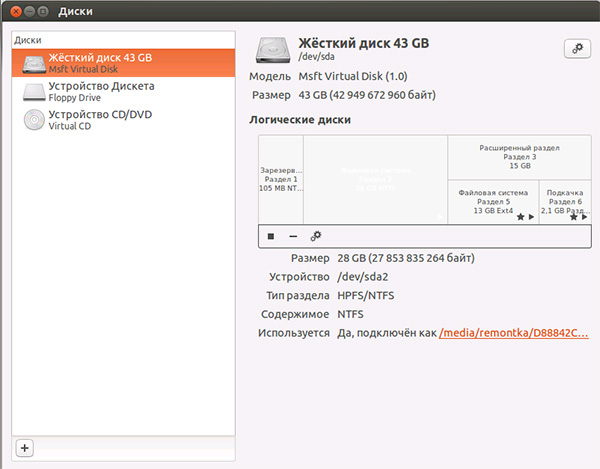Select partition Раздел 1 105 MB
600x469 pixels.
[x=281, y=179]
